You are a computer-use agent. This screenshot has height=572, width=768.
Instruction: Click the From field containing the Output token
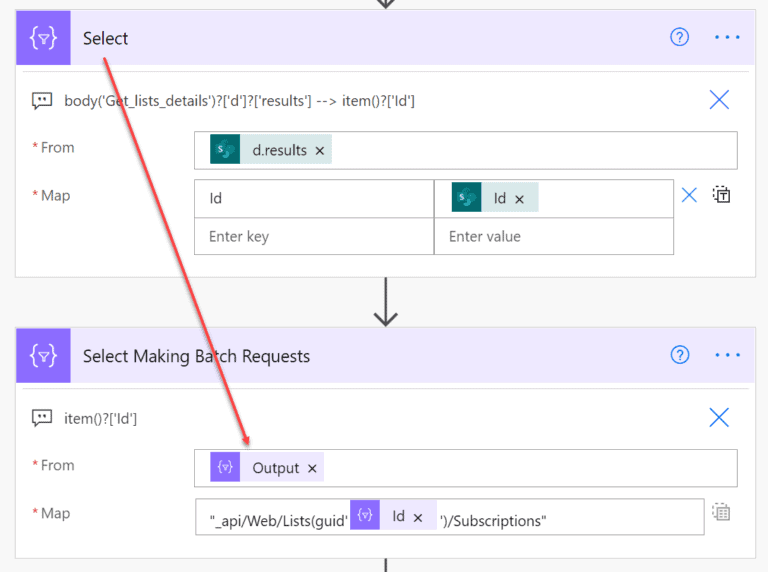pyautogui.click(x=465, y=468)
